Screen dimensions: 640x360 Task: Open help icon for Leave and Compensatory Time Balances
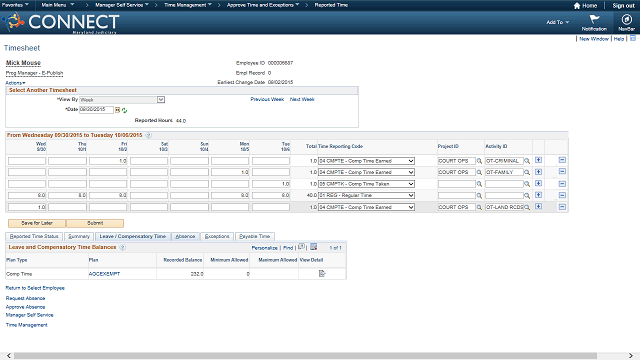(x=122, y=247)
